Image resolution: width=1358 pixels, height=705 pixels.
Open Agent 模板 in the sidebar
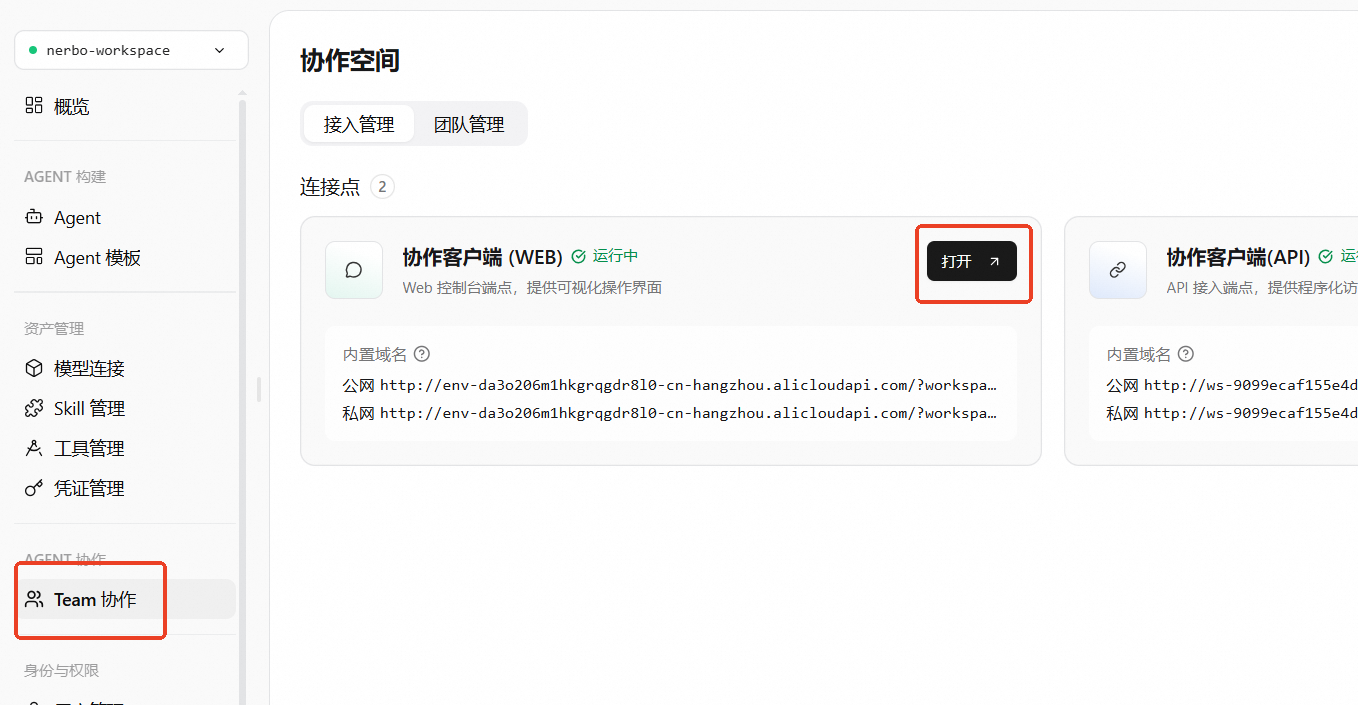point(125,257)
